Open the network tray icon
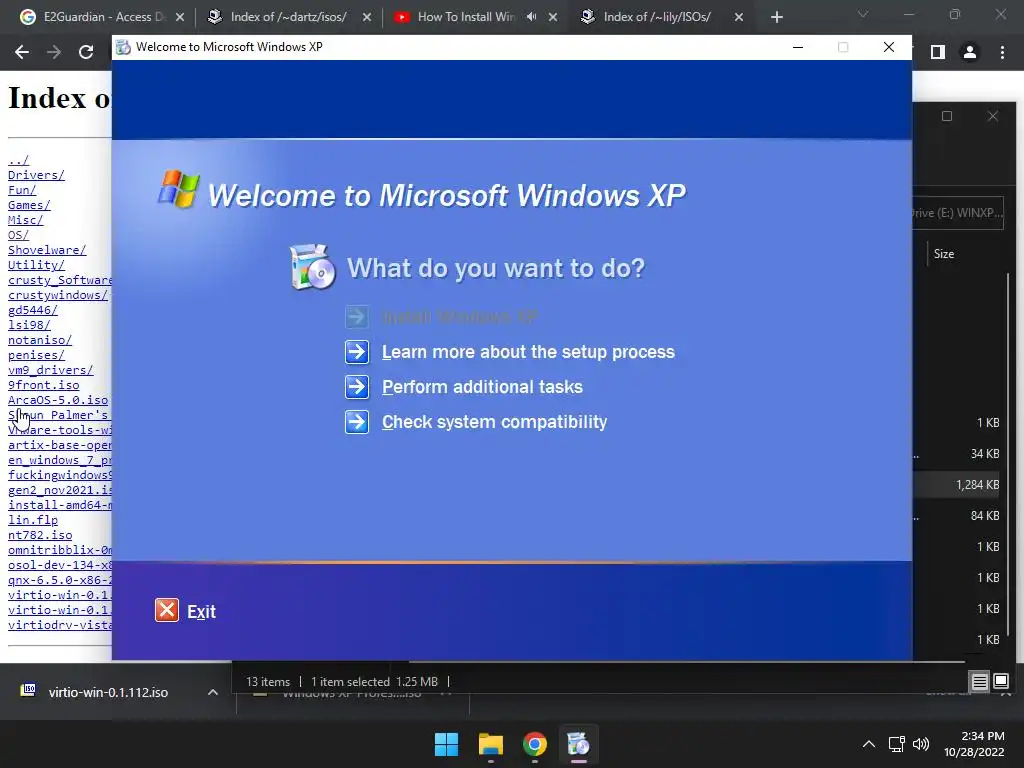 [897, 744]
